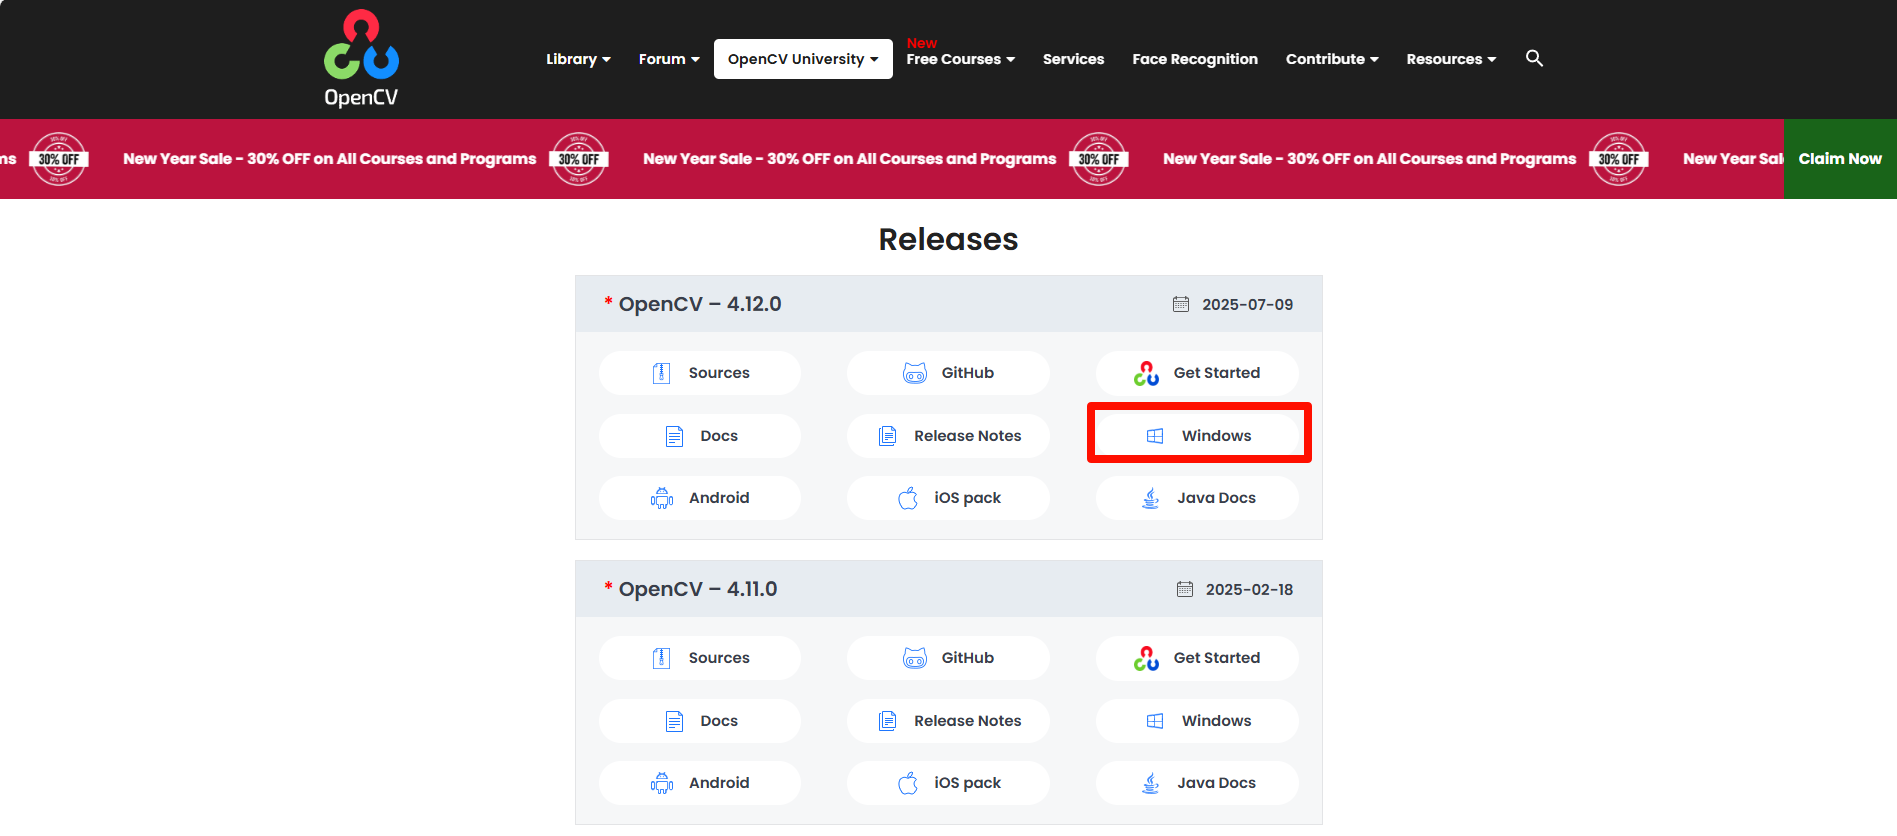
Task: Click the Get Started logo icon for OpenCV 4.12.0
Action: [x=1146, y=373]
